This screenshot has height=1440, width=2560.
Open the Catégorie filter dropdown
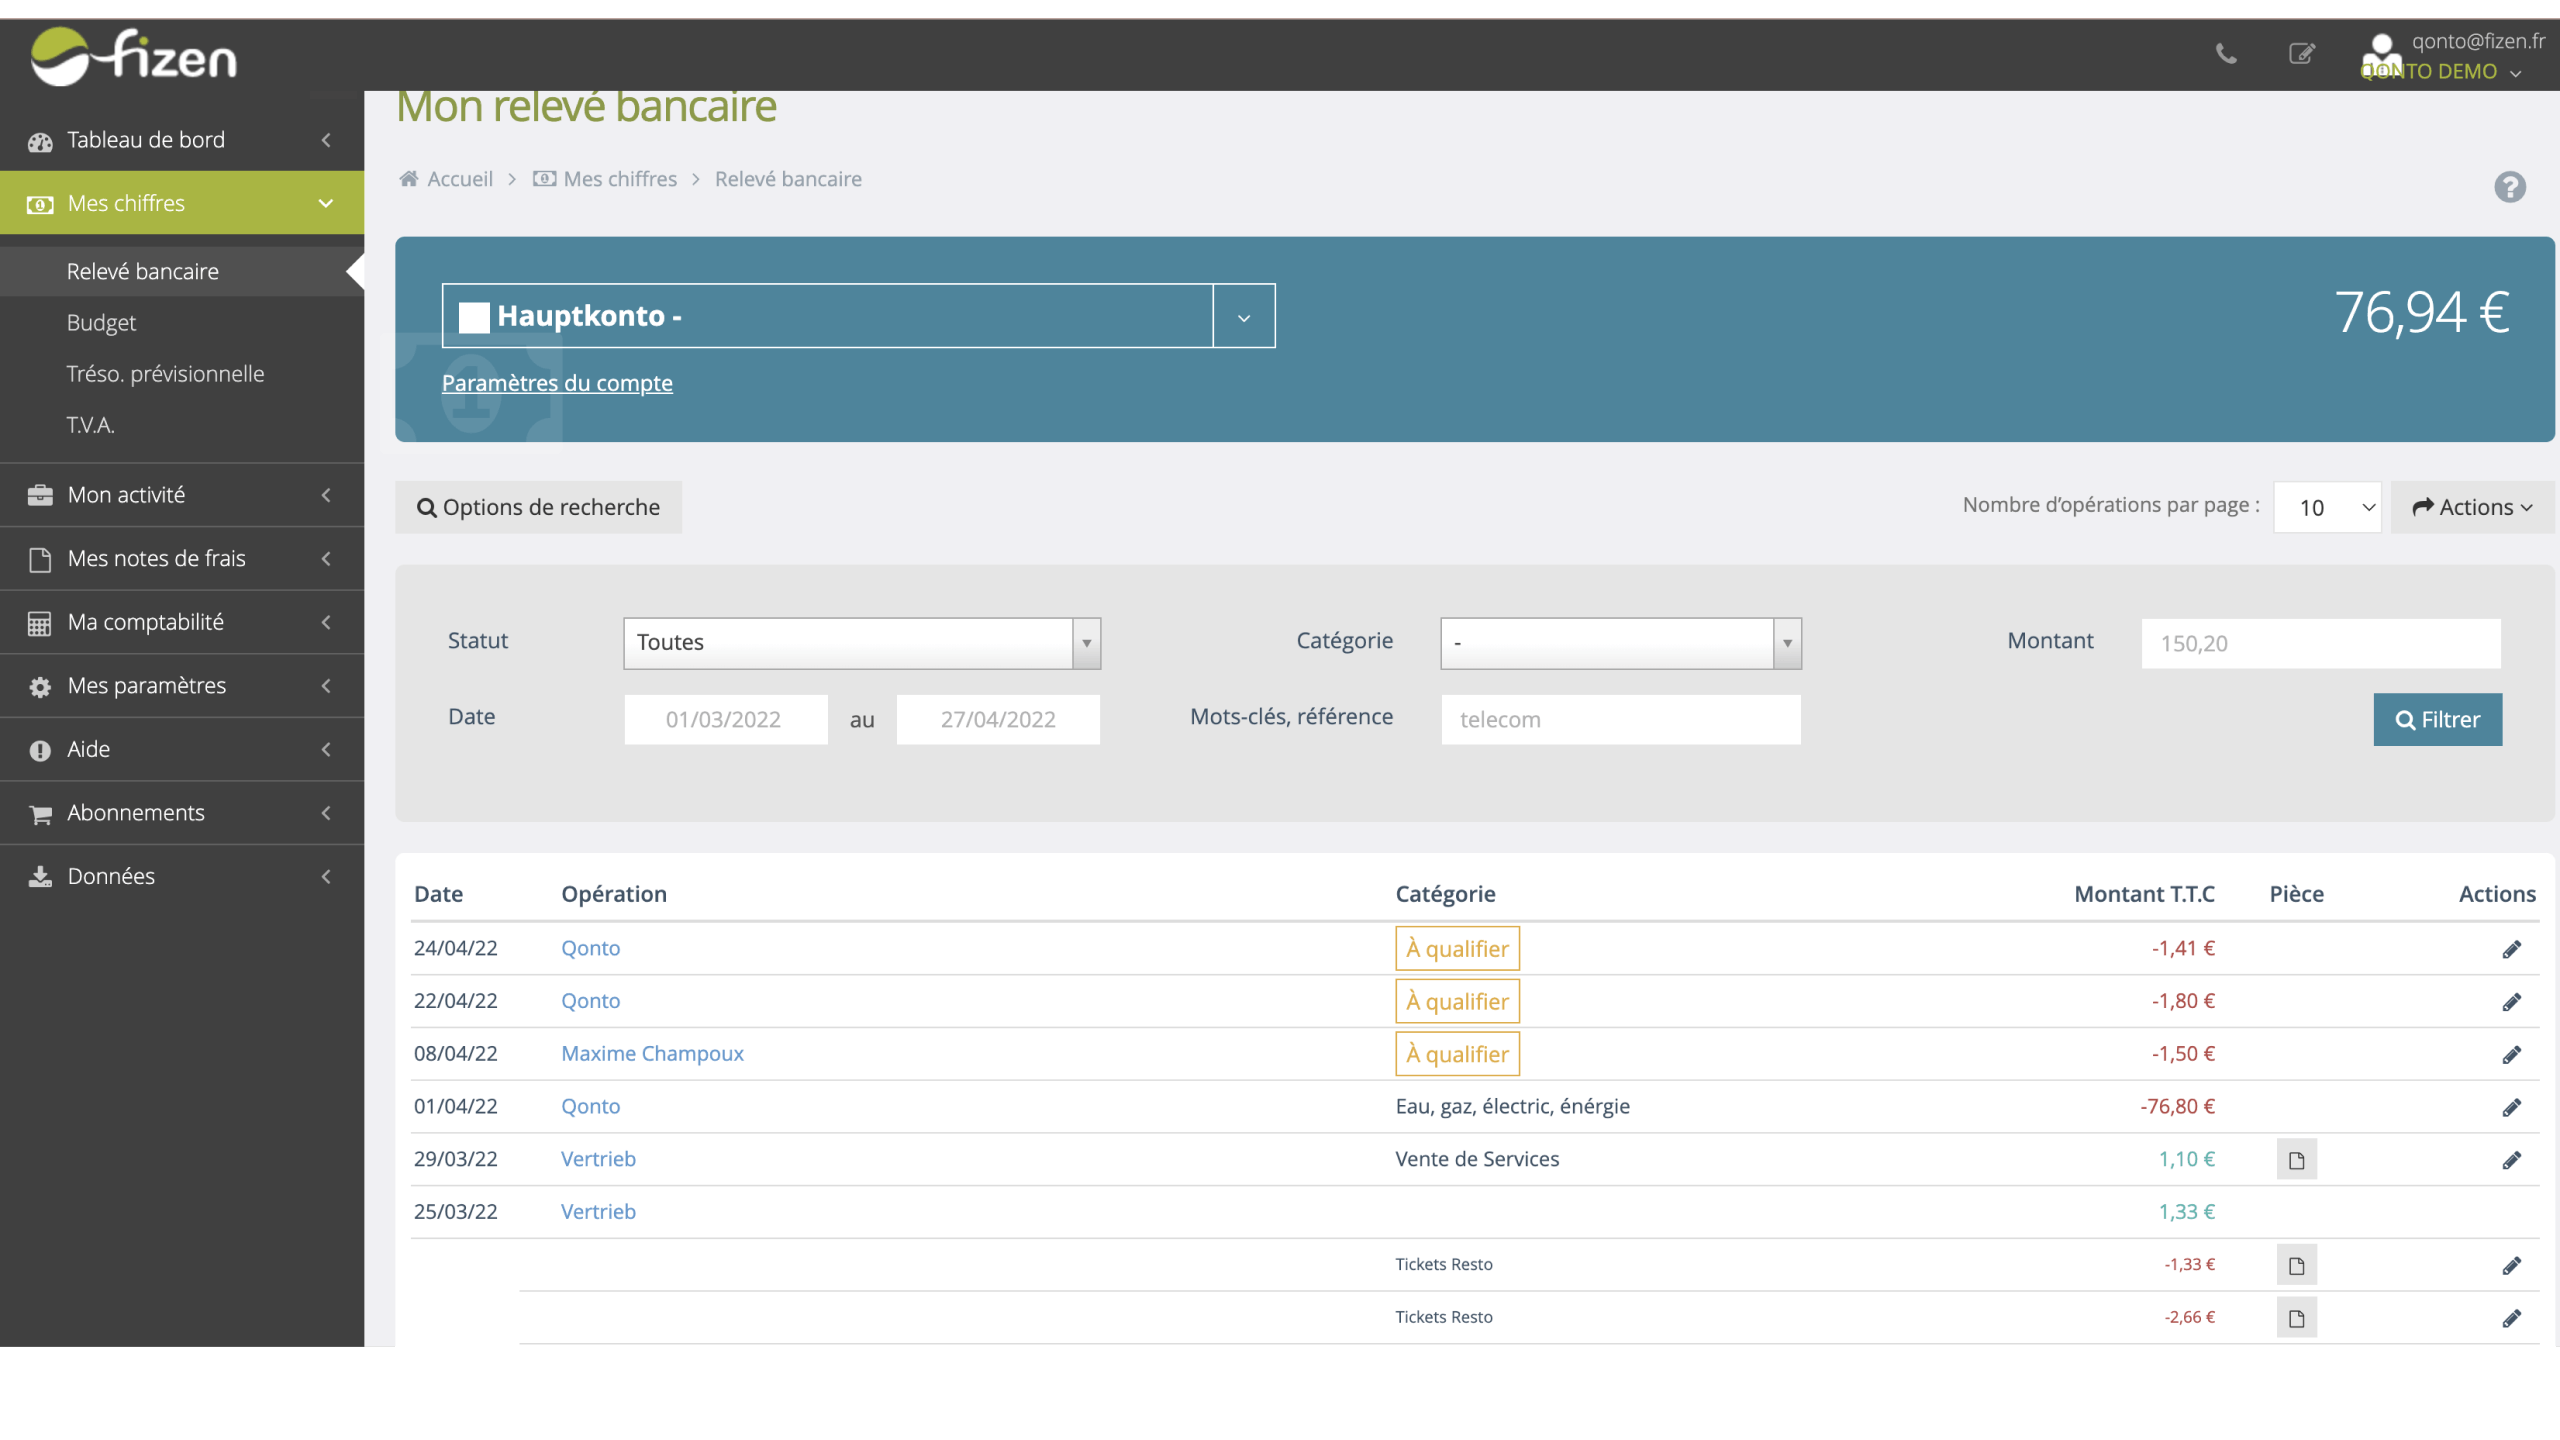pos(1621,643)
